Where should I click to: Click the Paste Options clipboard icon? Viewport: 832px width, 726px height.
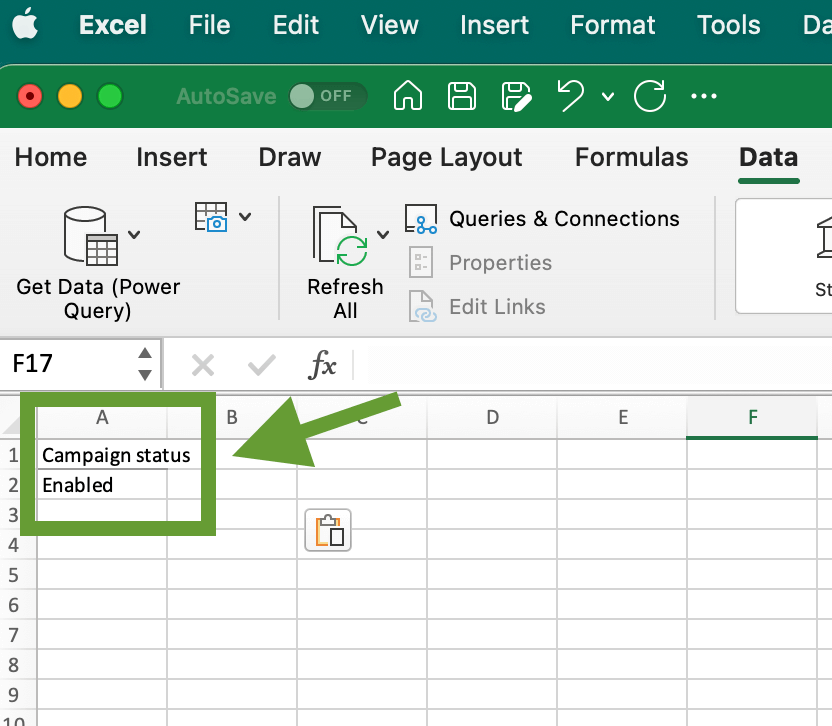(x=328, y=530)
